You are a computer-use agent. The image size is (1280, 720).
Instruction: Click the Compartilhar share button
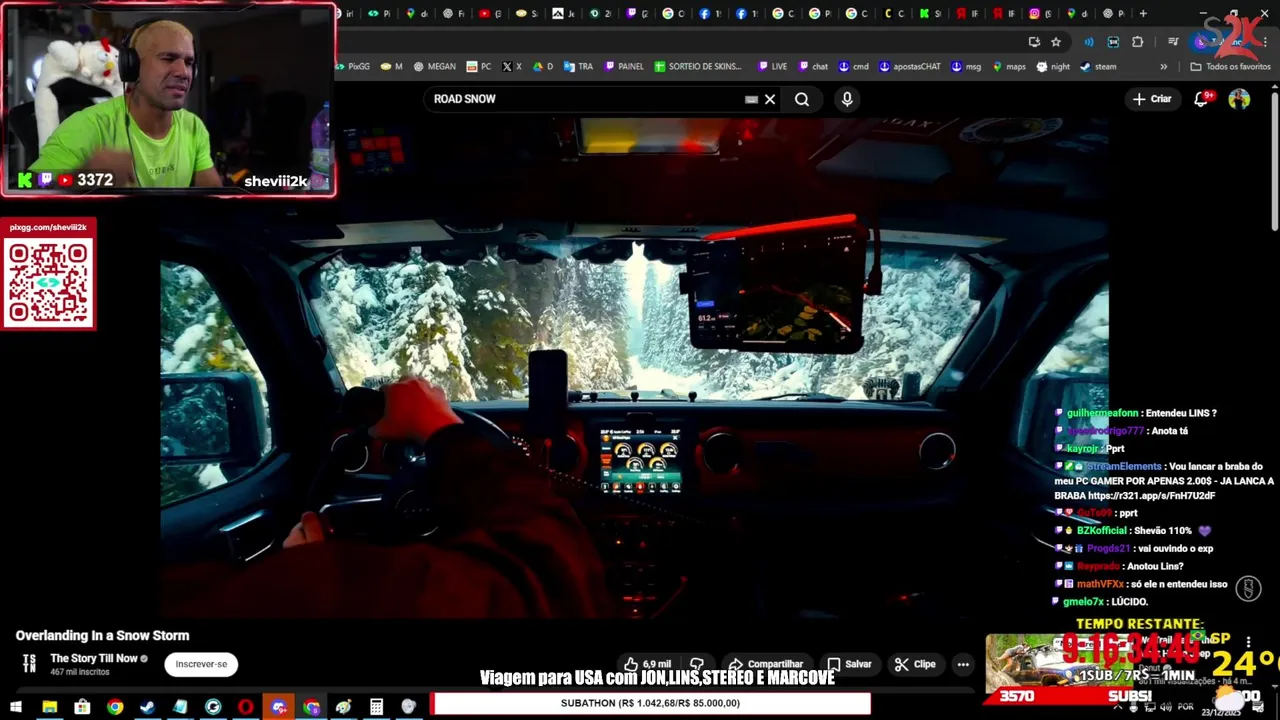point(765,664)
